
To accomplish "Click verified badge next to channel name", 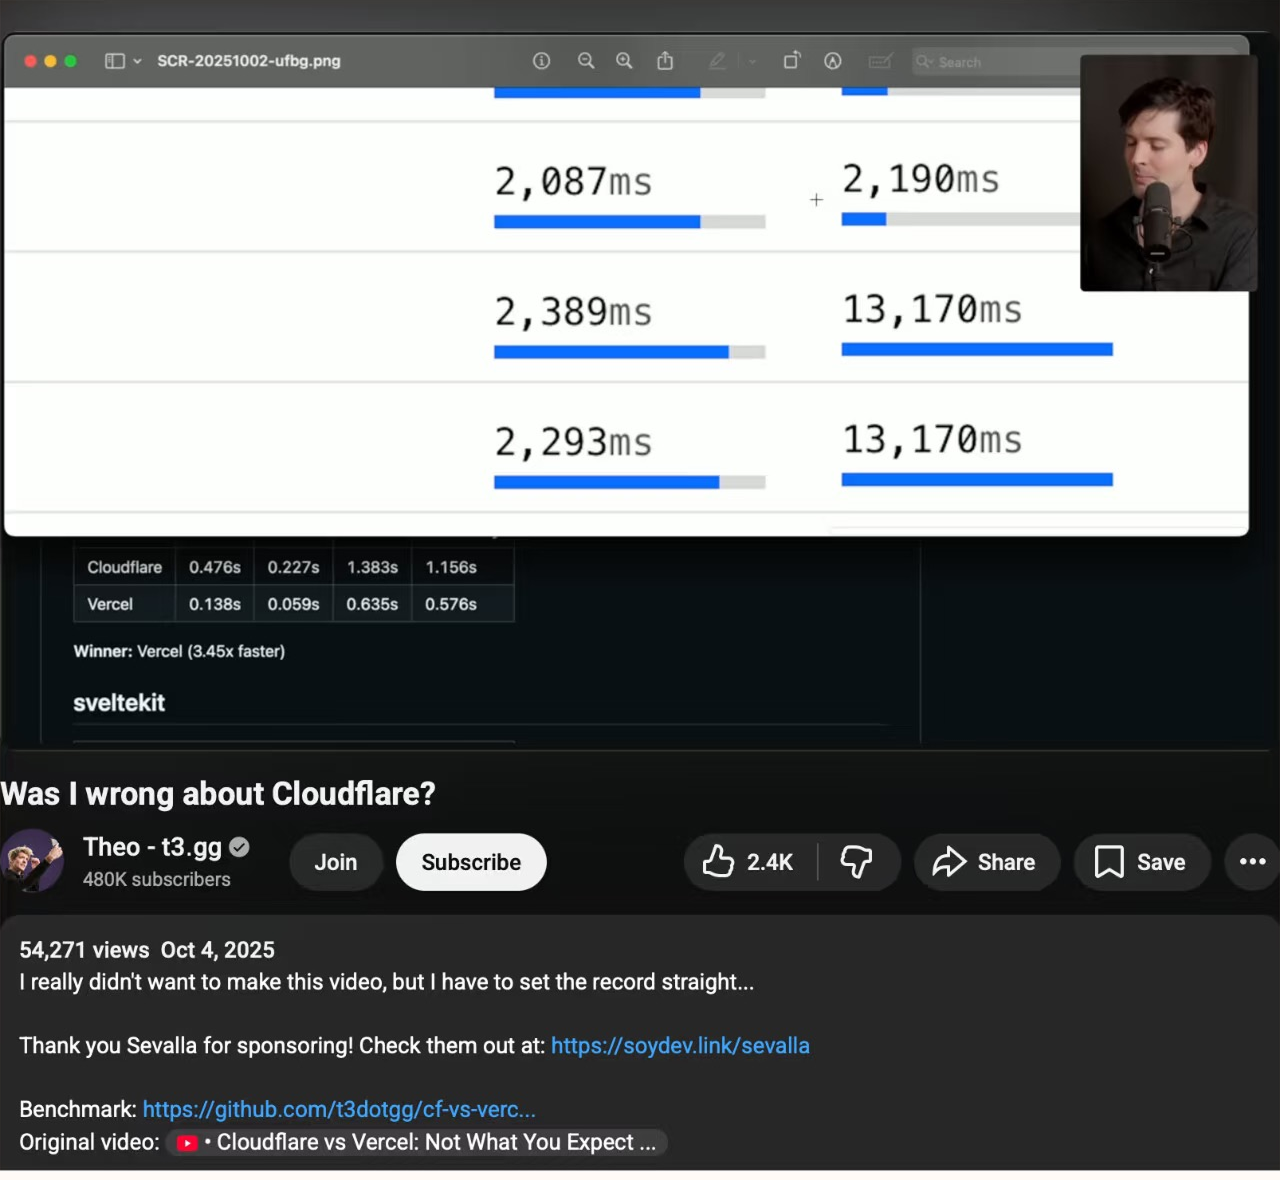I will 239,847.
